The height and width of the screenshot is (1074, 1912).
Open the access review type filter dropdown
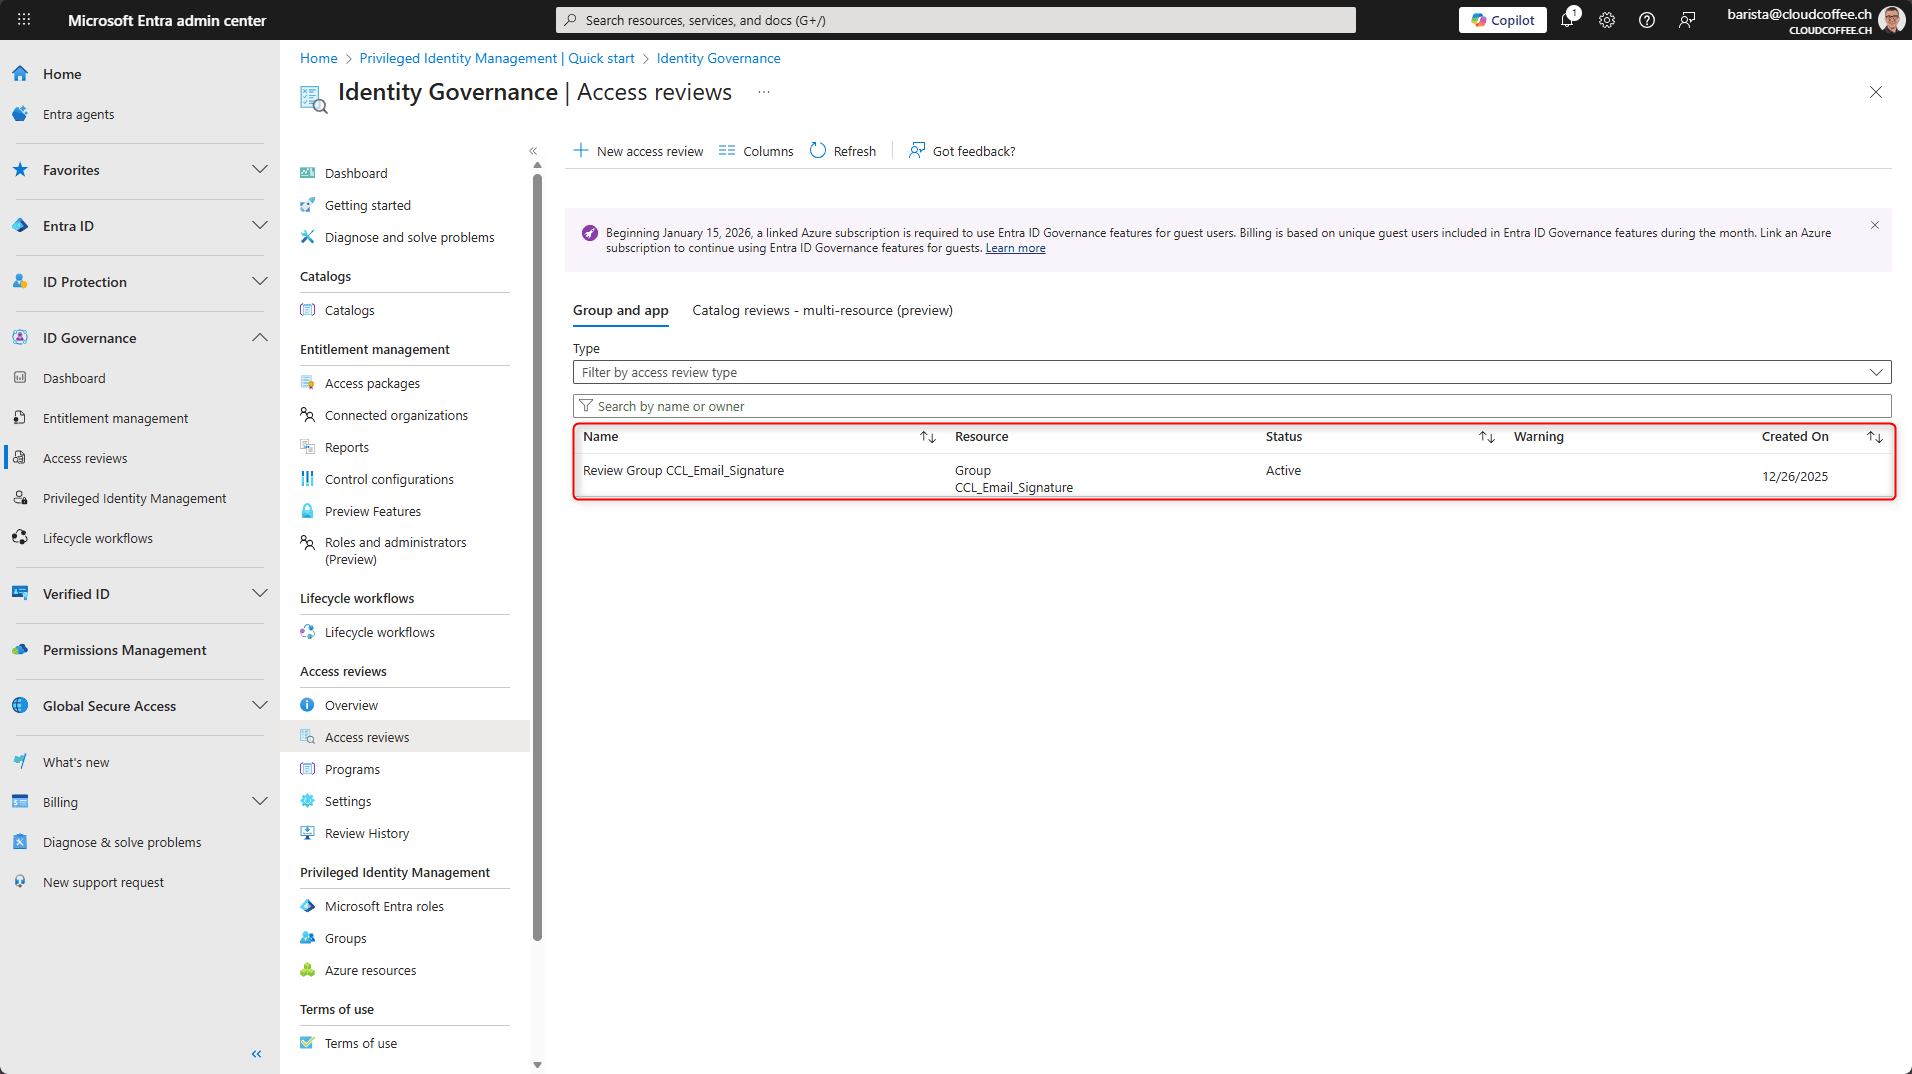[x=1231, y=372]
